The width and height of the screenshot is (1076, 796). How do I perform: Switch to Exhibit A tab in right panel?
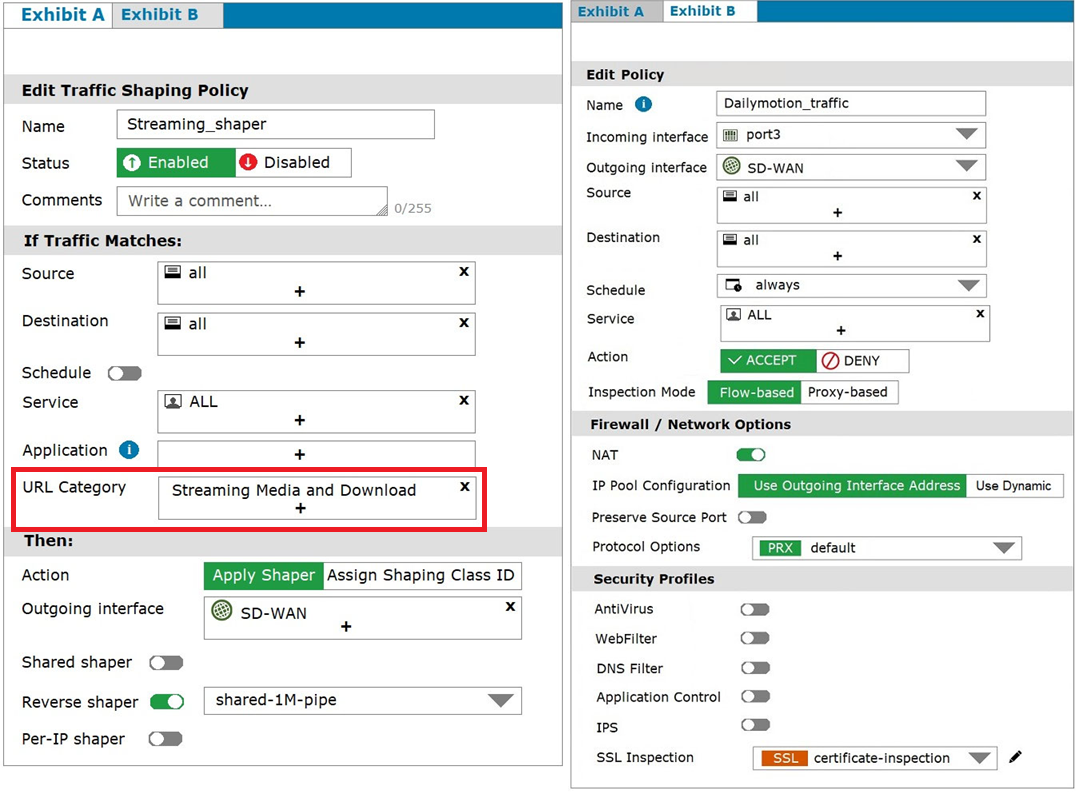[x=611, y=12]
